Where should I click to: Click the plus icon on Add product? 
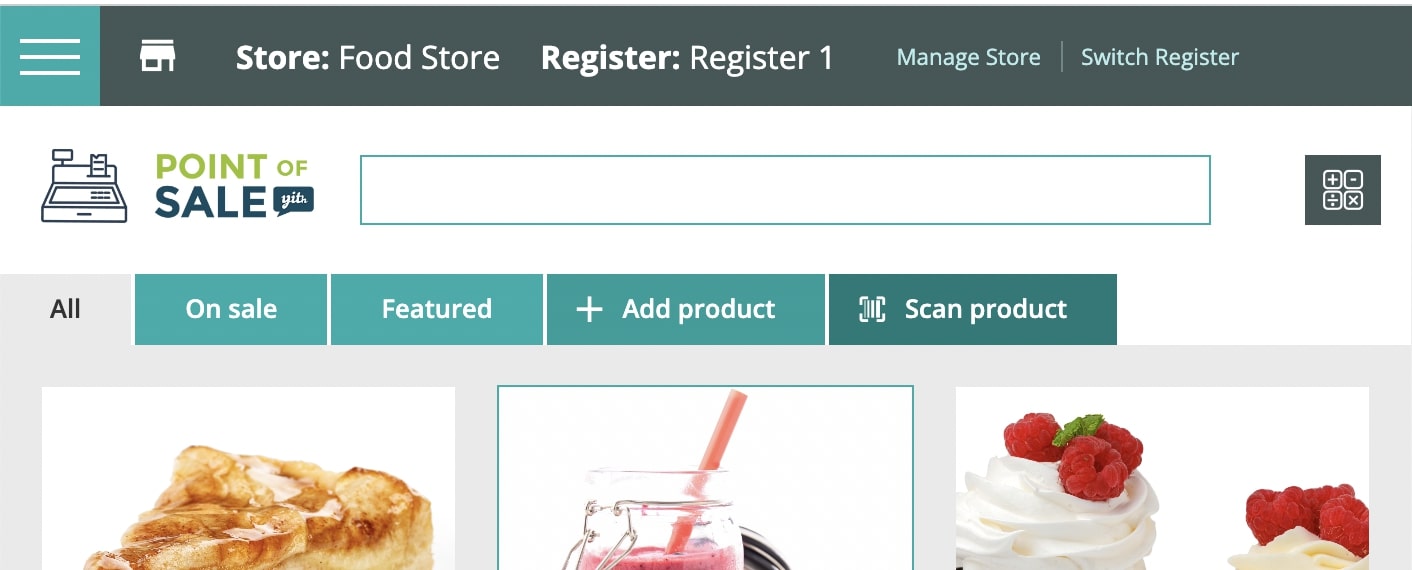(590, 310)
